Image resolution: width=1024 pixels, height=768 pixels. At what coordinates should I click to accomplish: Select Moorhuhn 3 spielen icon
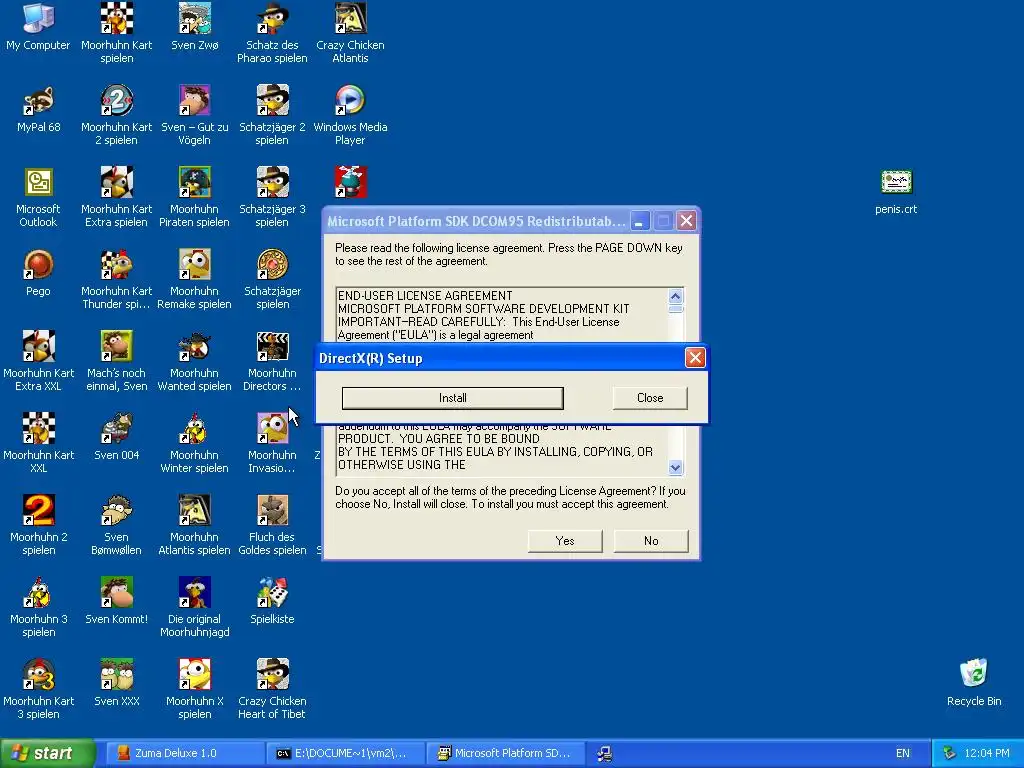coord(38,607)
